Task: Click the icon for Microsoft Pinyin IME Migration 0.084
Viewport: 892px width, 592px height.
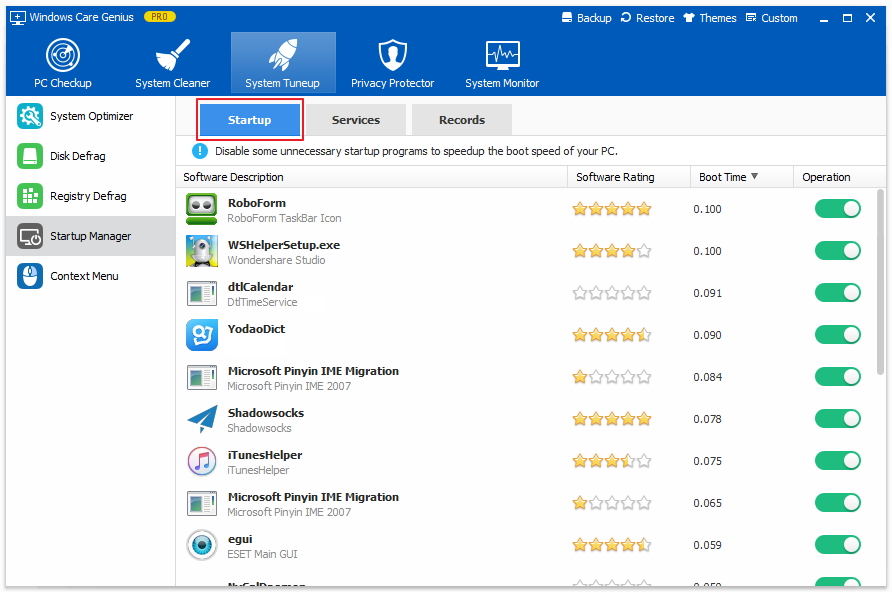Action: pyautogui.click(x=202, y=378)
